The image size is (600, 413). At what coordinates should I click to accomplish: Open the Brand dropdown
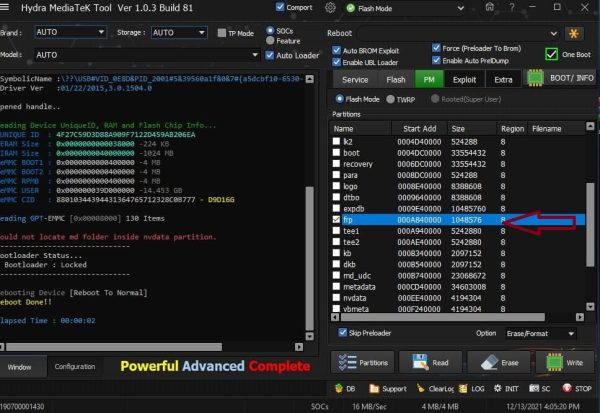[x=70, y=32]
